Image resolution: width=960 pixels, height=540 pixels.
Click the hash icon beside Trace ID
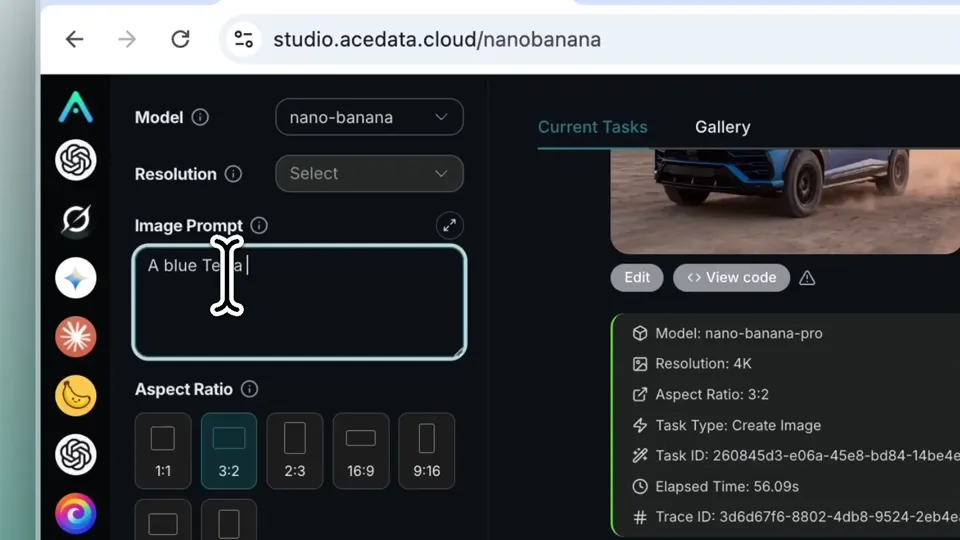tap(640, 517)
